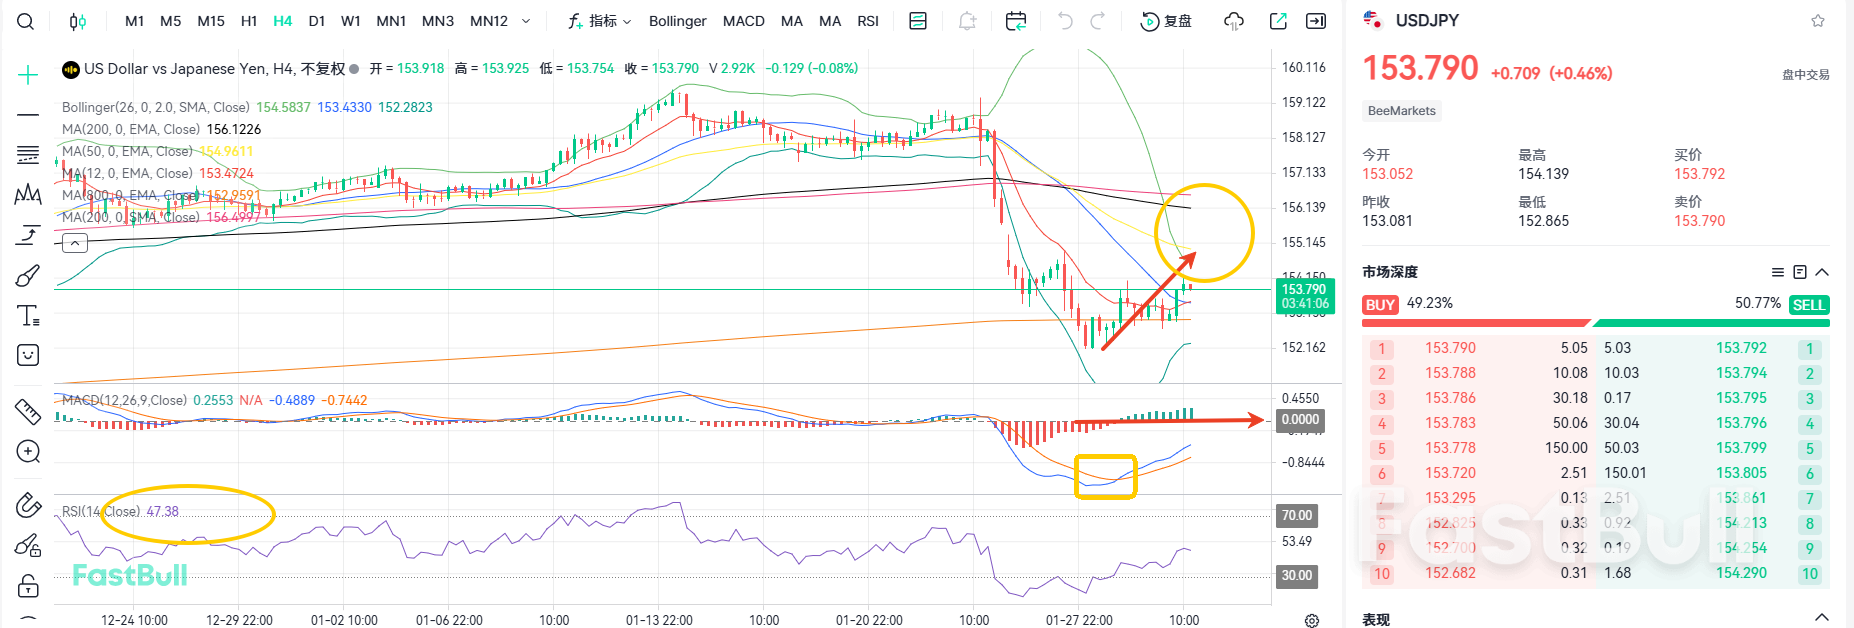The height and width of the screenshot is (628, 1854).
Task: Collapse the 市场深度 market depth section
Action: pyautogui.click(x=1822, y=272)
